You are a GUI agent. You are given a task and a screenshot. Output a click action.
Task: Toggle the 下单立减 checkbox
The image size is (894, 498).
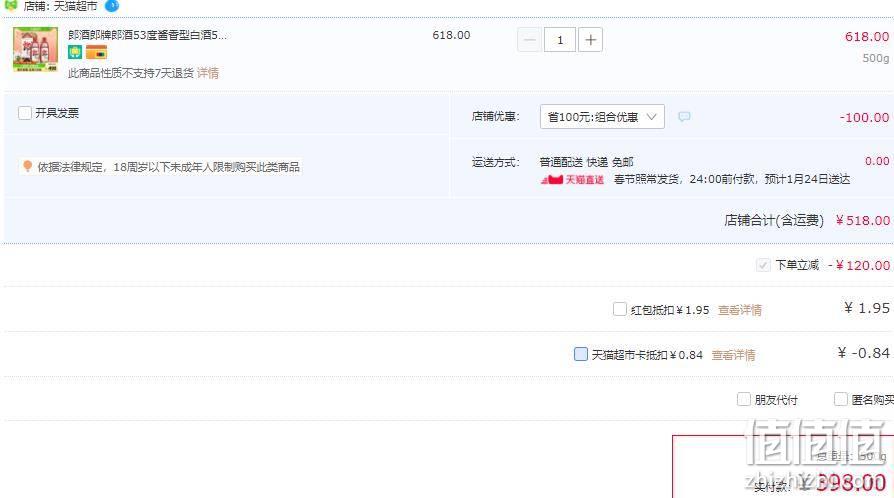(763, 265)
